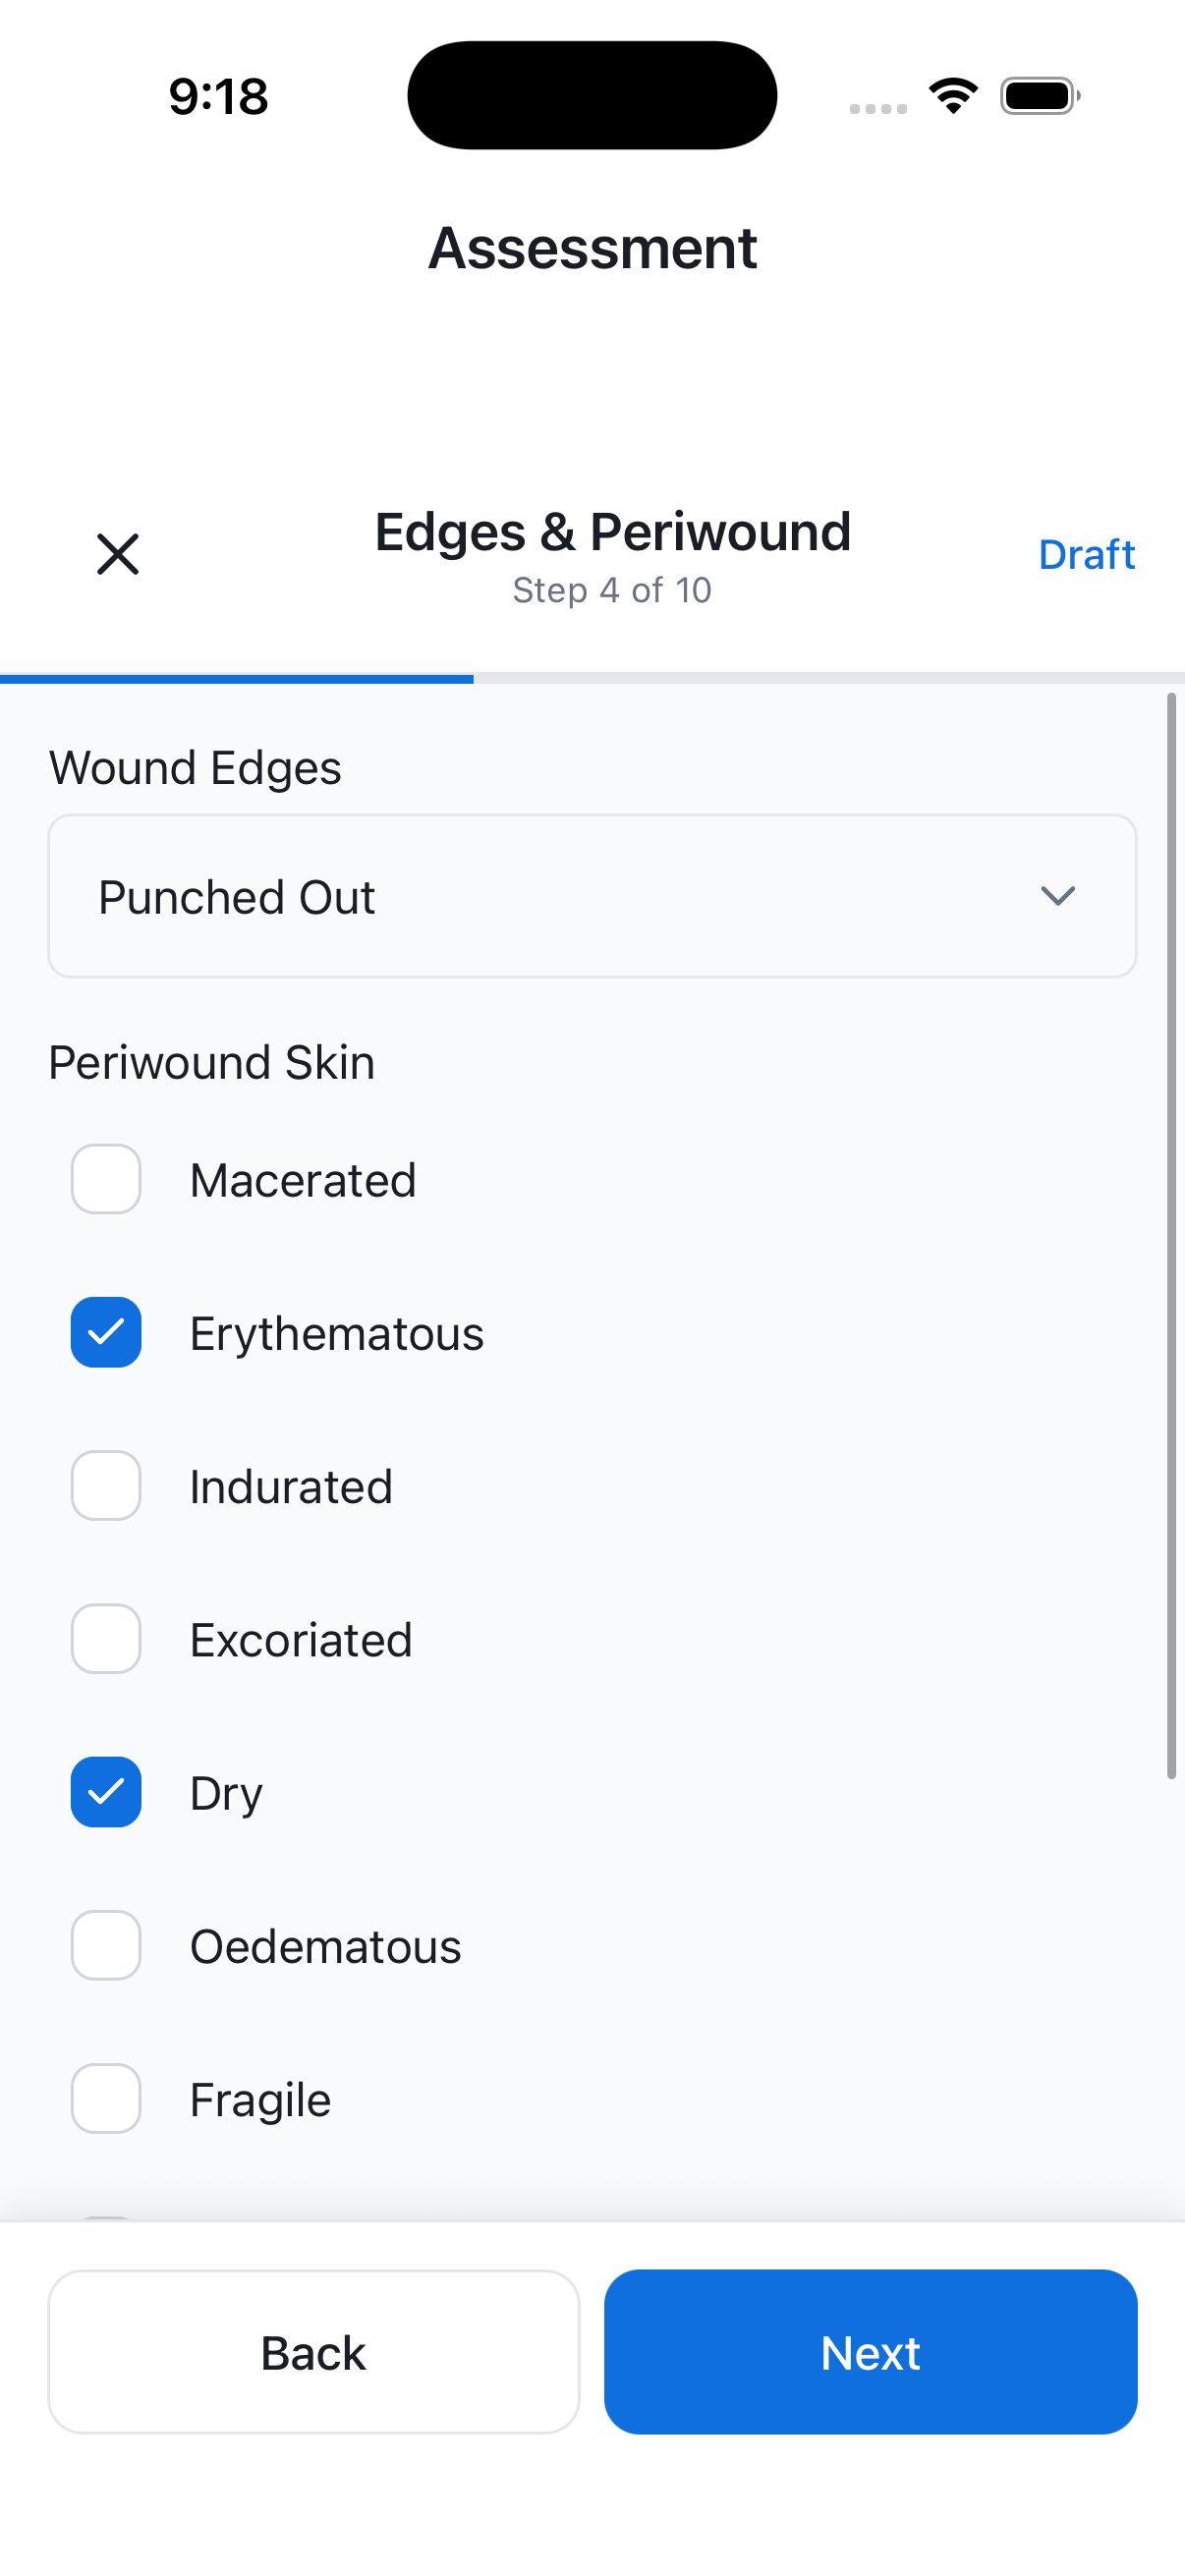Tap the Edges & Periwound title
This screenshot has width=1185, height=2576.
click(612, 532)
